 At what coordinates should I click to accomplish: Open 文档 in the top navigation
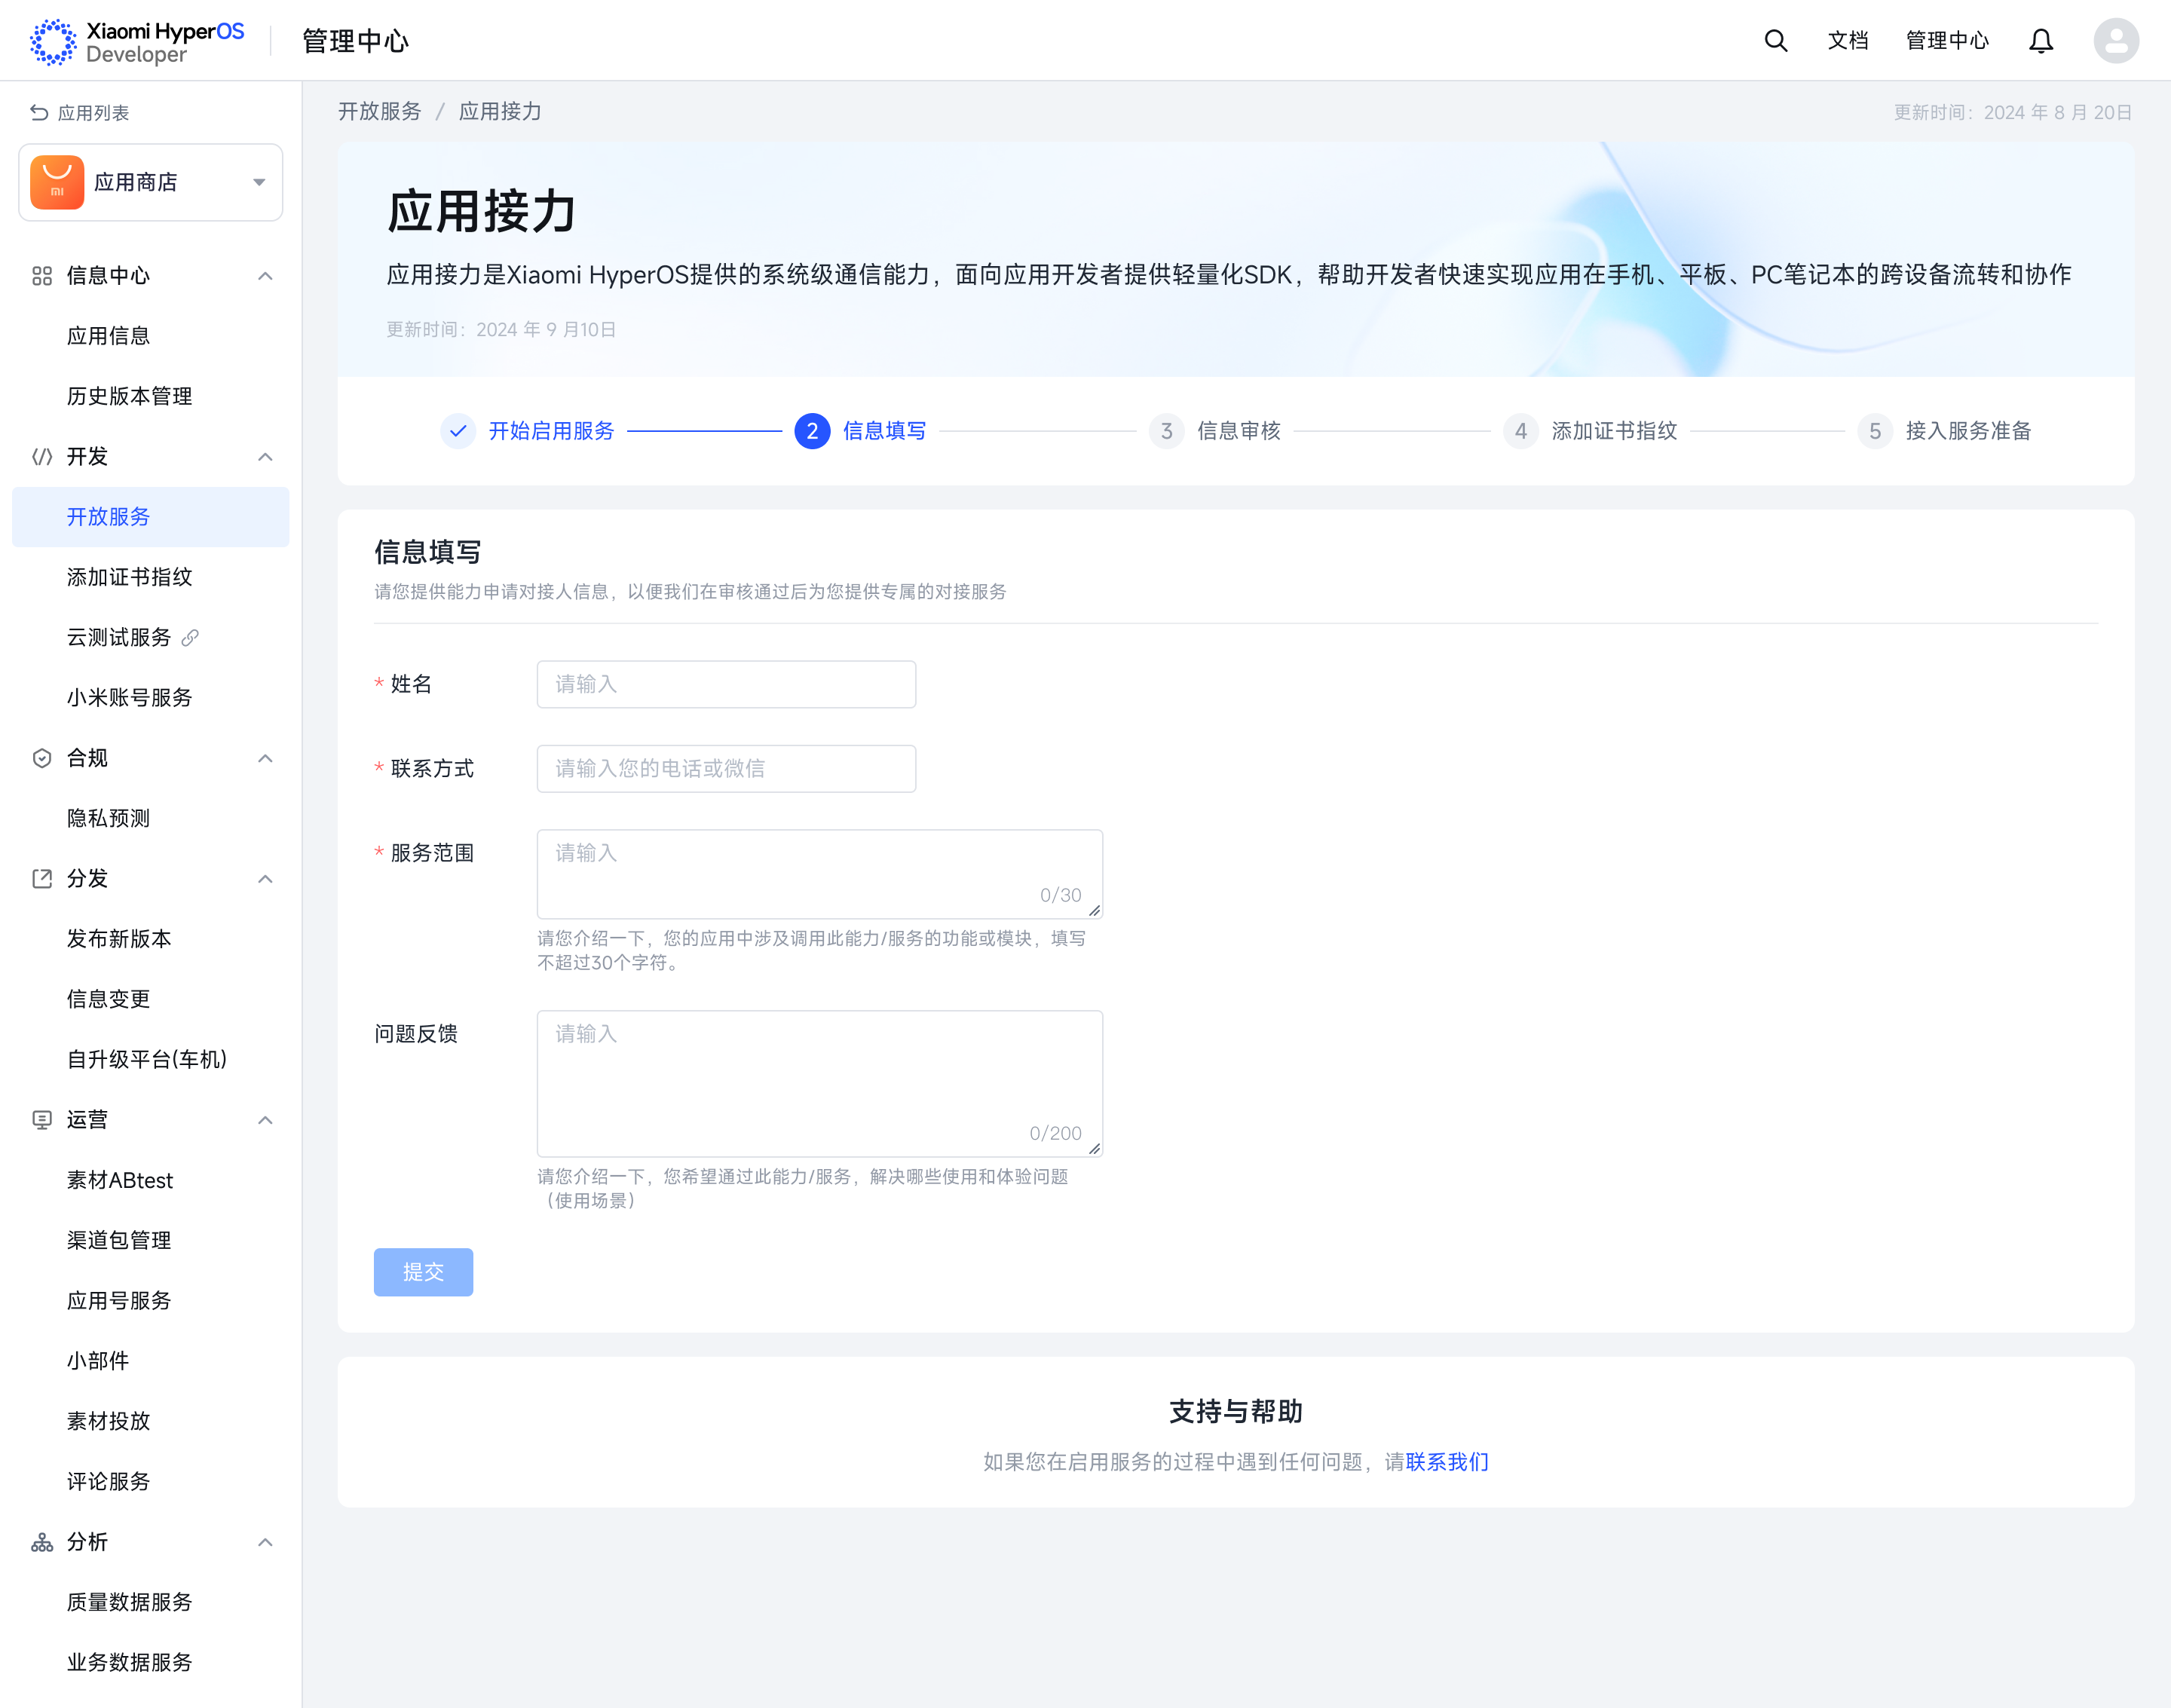click(x=1847, y=41)
